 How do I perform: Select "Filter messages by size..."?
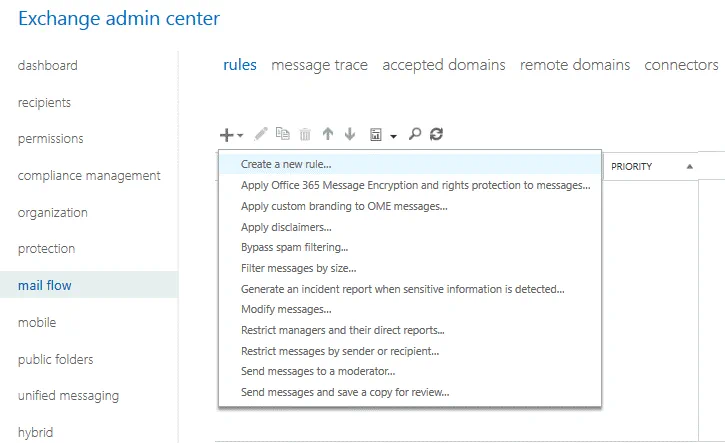298,268
